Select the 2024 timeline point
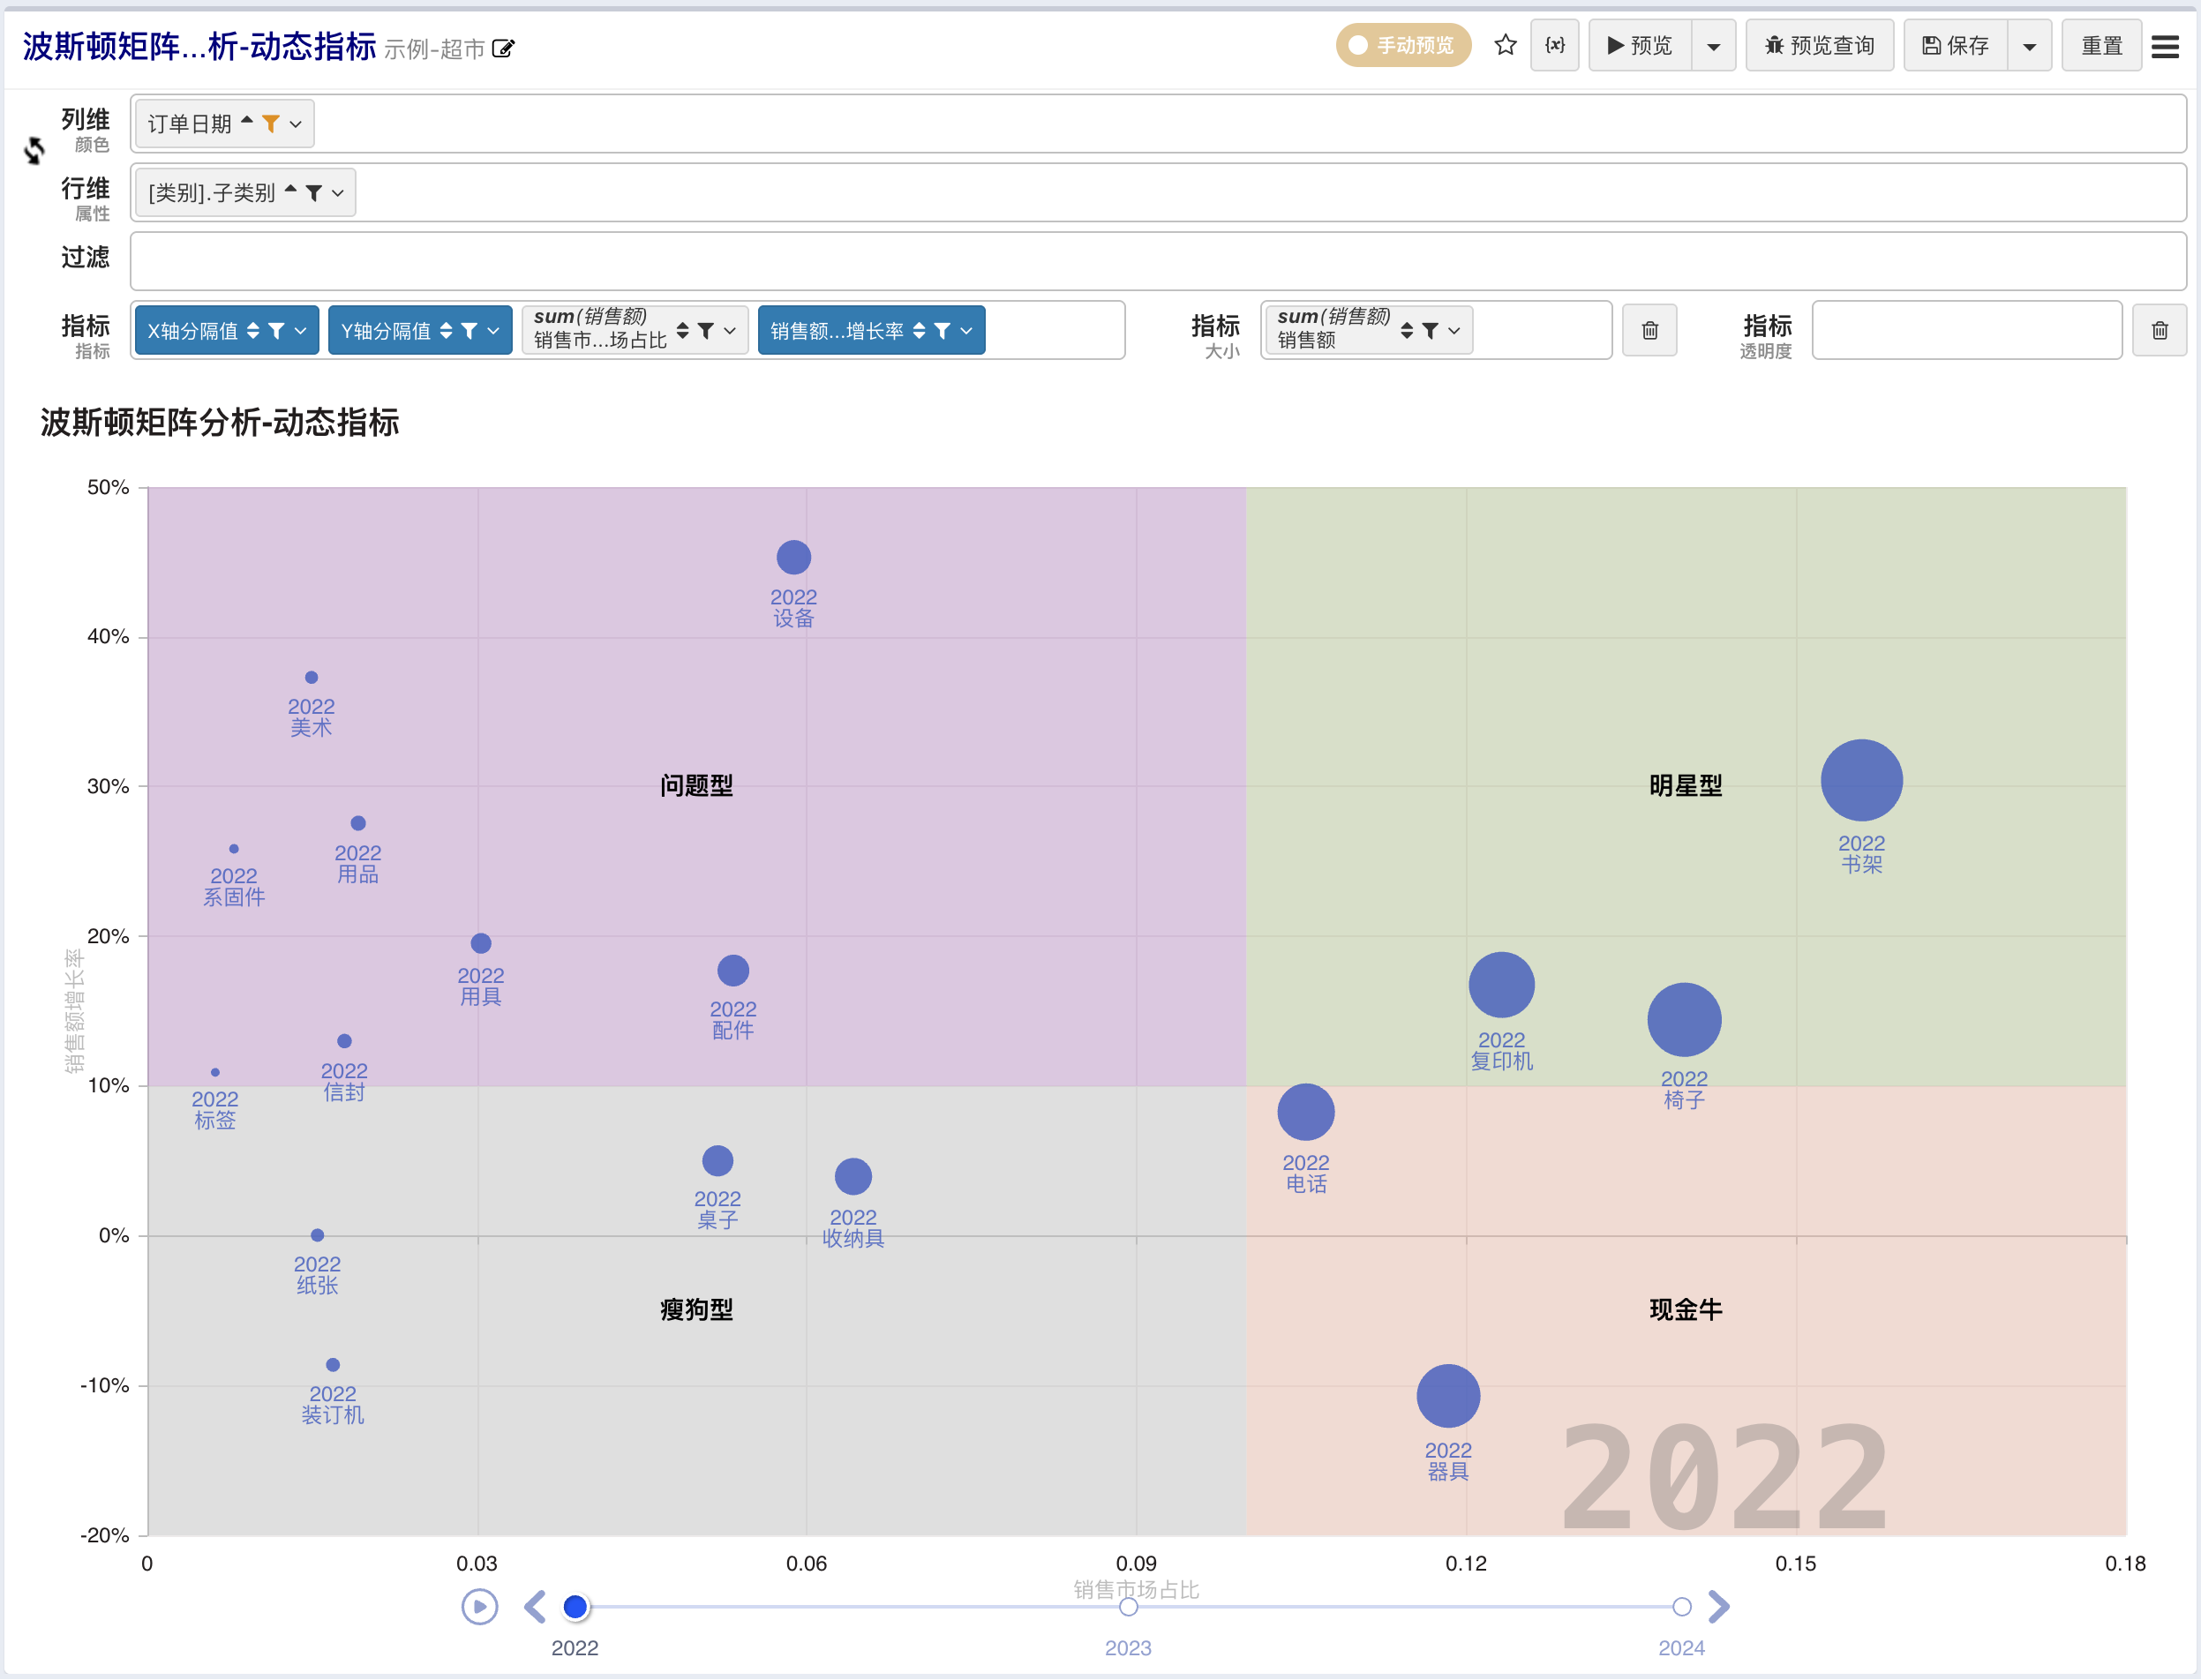2201x1680 pixels. tap(1681, 1607)
